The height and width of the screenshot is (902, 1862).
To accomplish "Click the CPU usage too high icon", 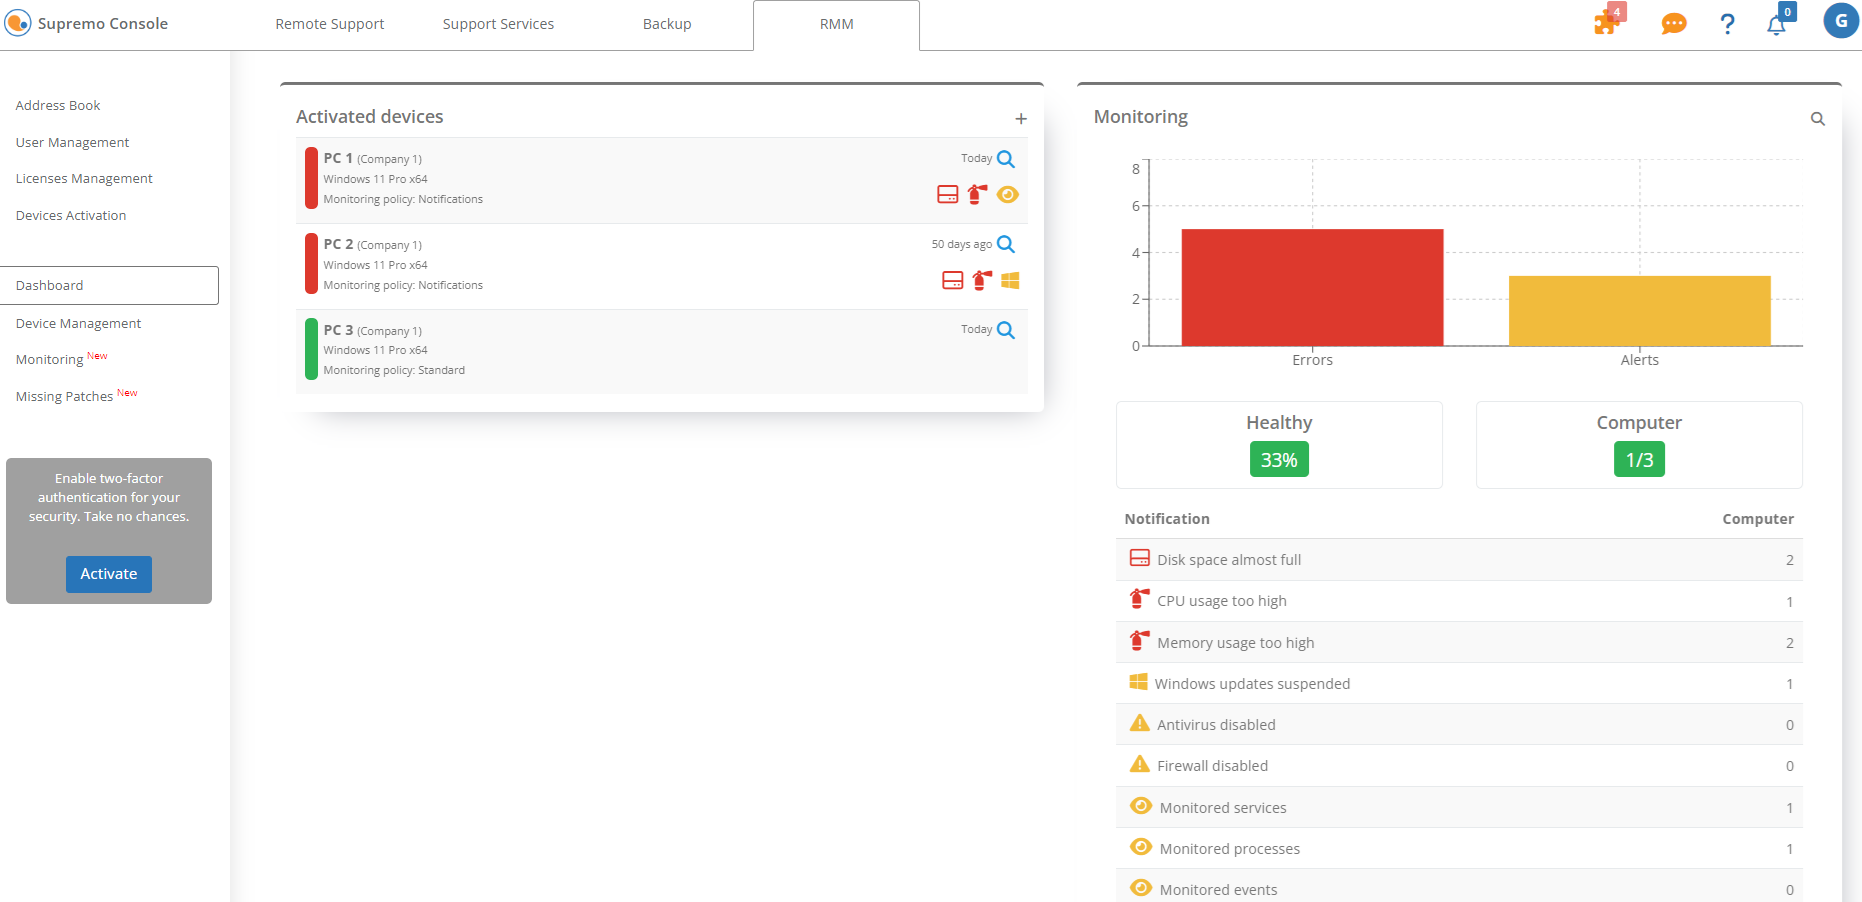I will [1139, 599].
